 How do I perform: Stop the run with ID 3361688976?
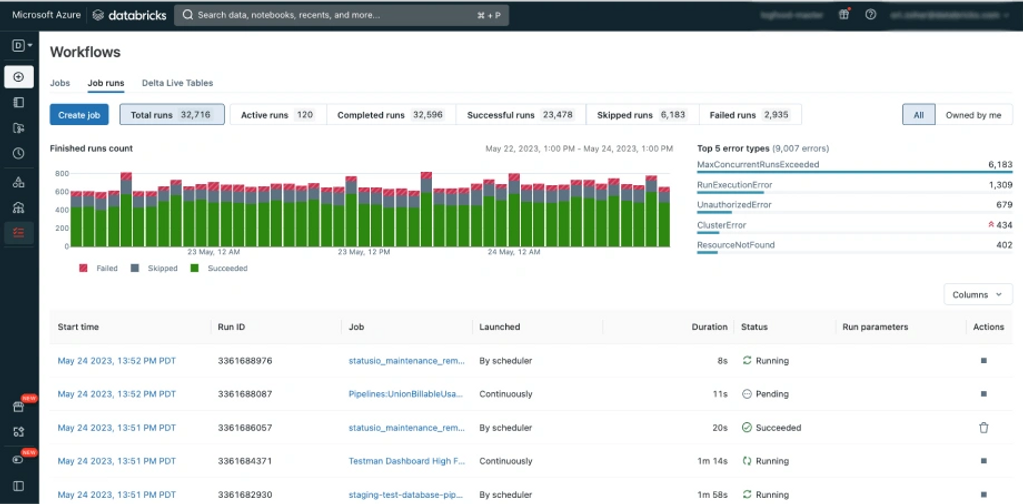pos(983,361)
